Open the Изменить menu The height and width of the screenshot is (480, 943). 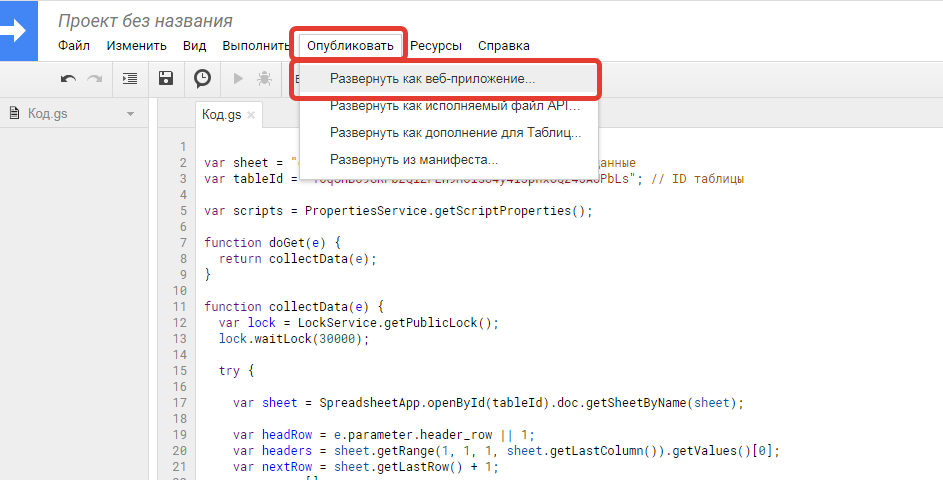coord(136,45)
